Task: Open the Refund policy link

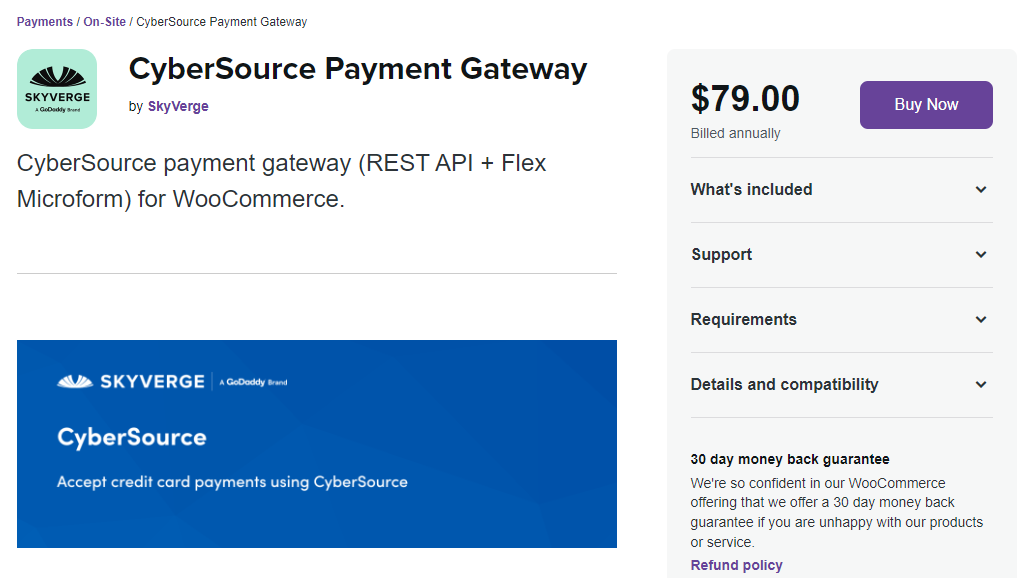Action: [x=736, y=566]
